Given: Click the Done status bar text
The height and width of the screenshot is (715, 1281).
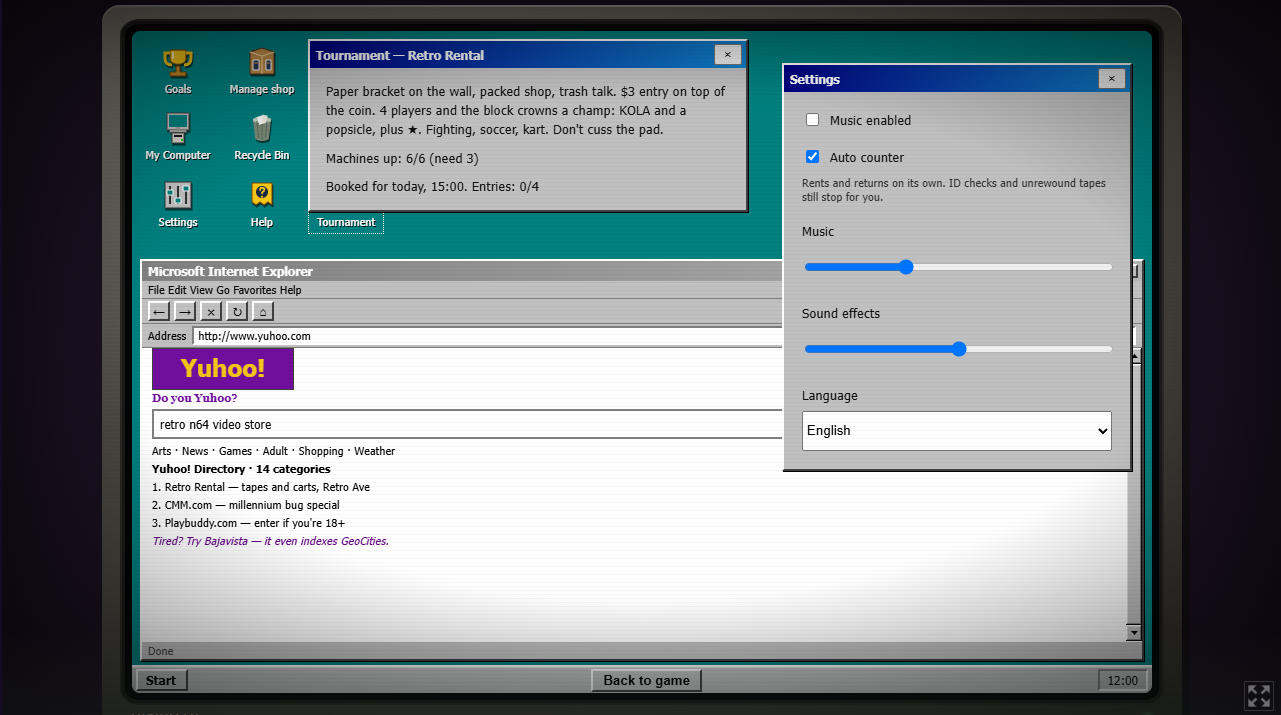Looking at the screenshot, I should [161, 651].
